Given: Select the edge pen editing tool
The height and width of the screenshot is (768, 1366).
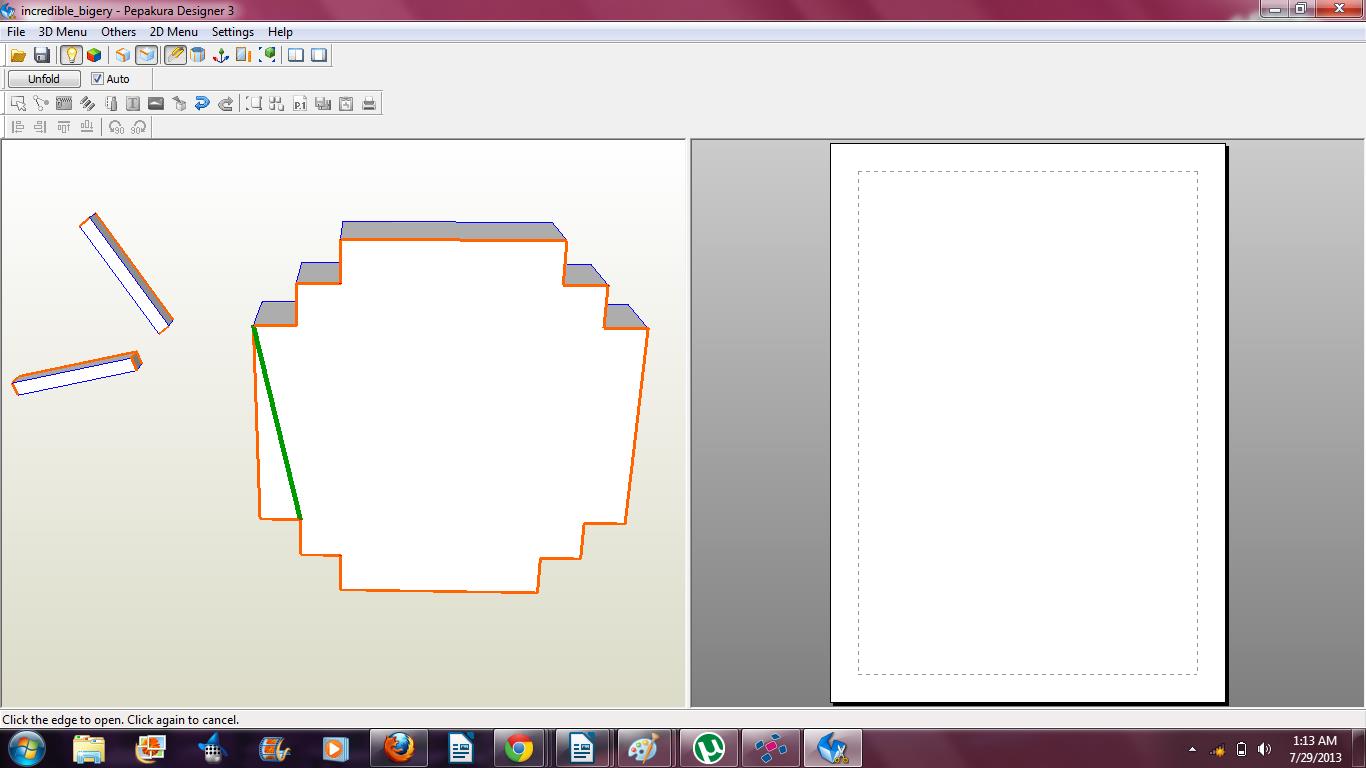Looking at the screenshot, I should tap(175, 55).
